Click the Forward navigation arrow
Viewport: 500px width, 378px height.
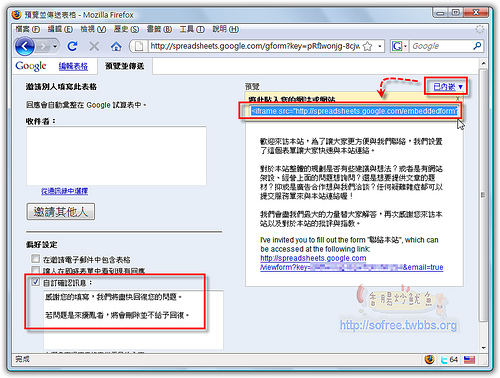(43, 46)
